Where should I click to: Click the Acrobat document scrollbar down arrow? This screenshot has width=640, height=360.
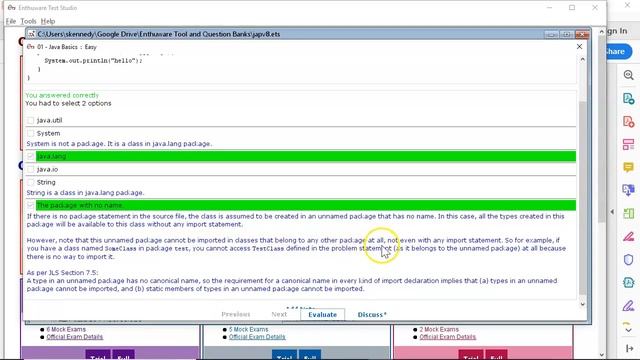pyautogui.click(x=602, y=355)
